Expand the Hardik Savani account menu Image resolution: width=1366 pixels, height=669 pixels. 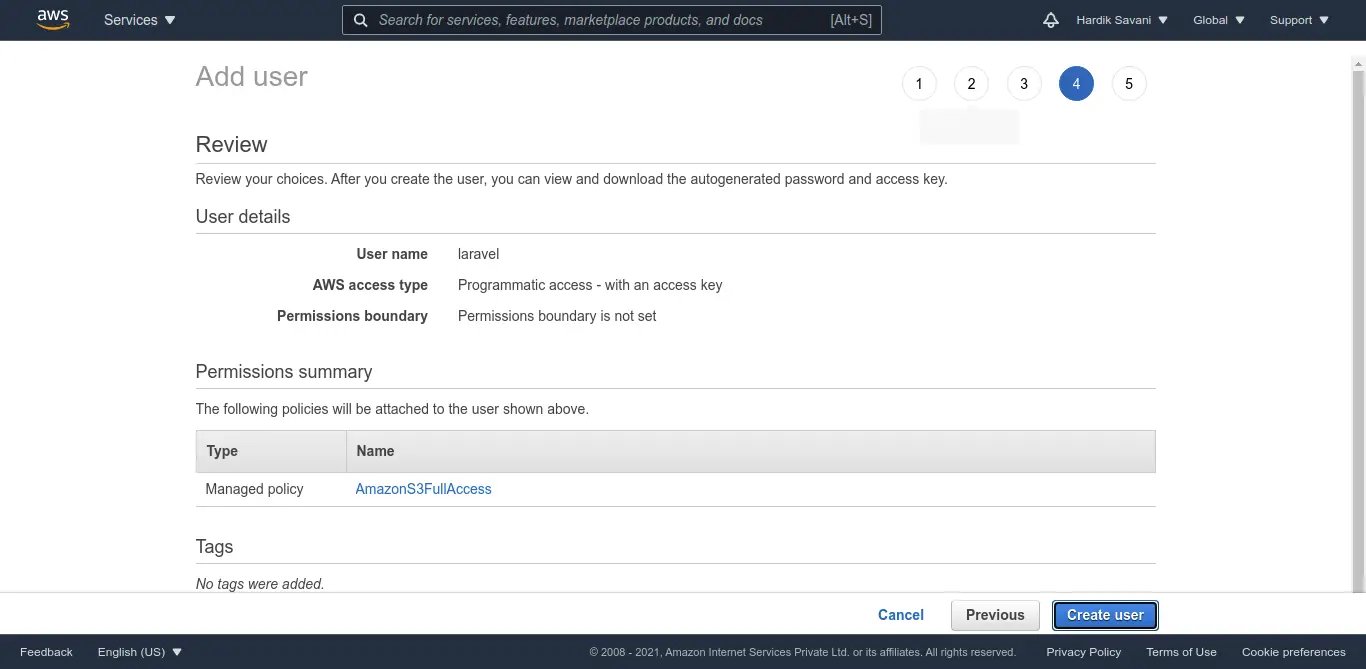(x=1122, y=20)
